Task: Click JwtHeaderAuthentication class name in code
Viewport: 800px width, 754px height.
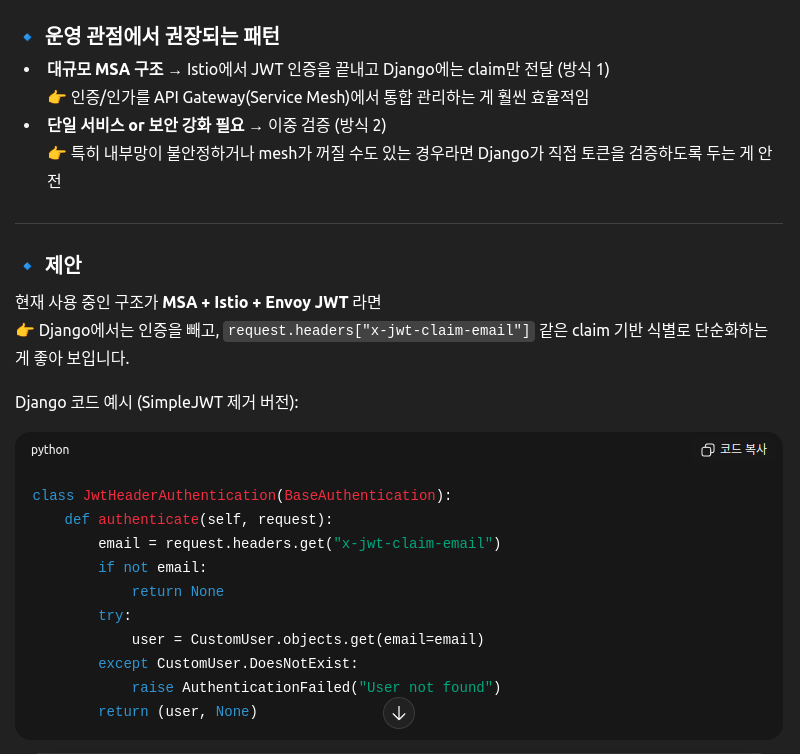Action: (179, 495)
